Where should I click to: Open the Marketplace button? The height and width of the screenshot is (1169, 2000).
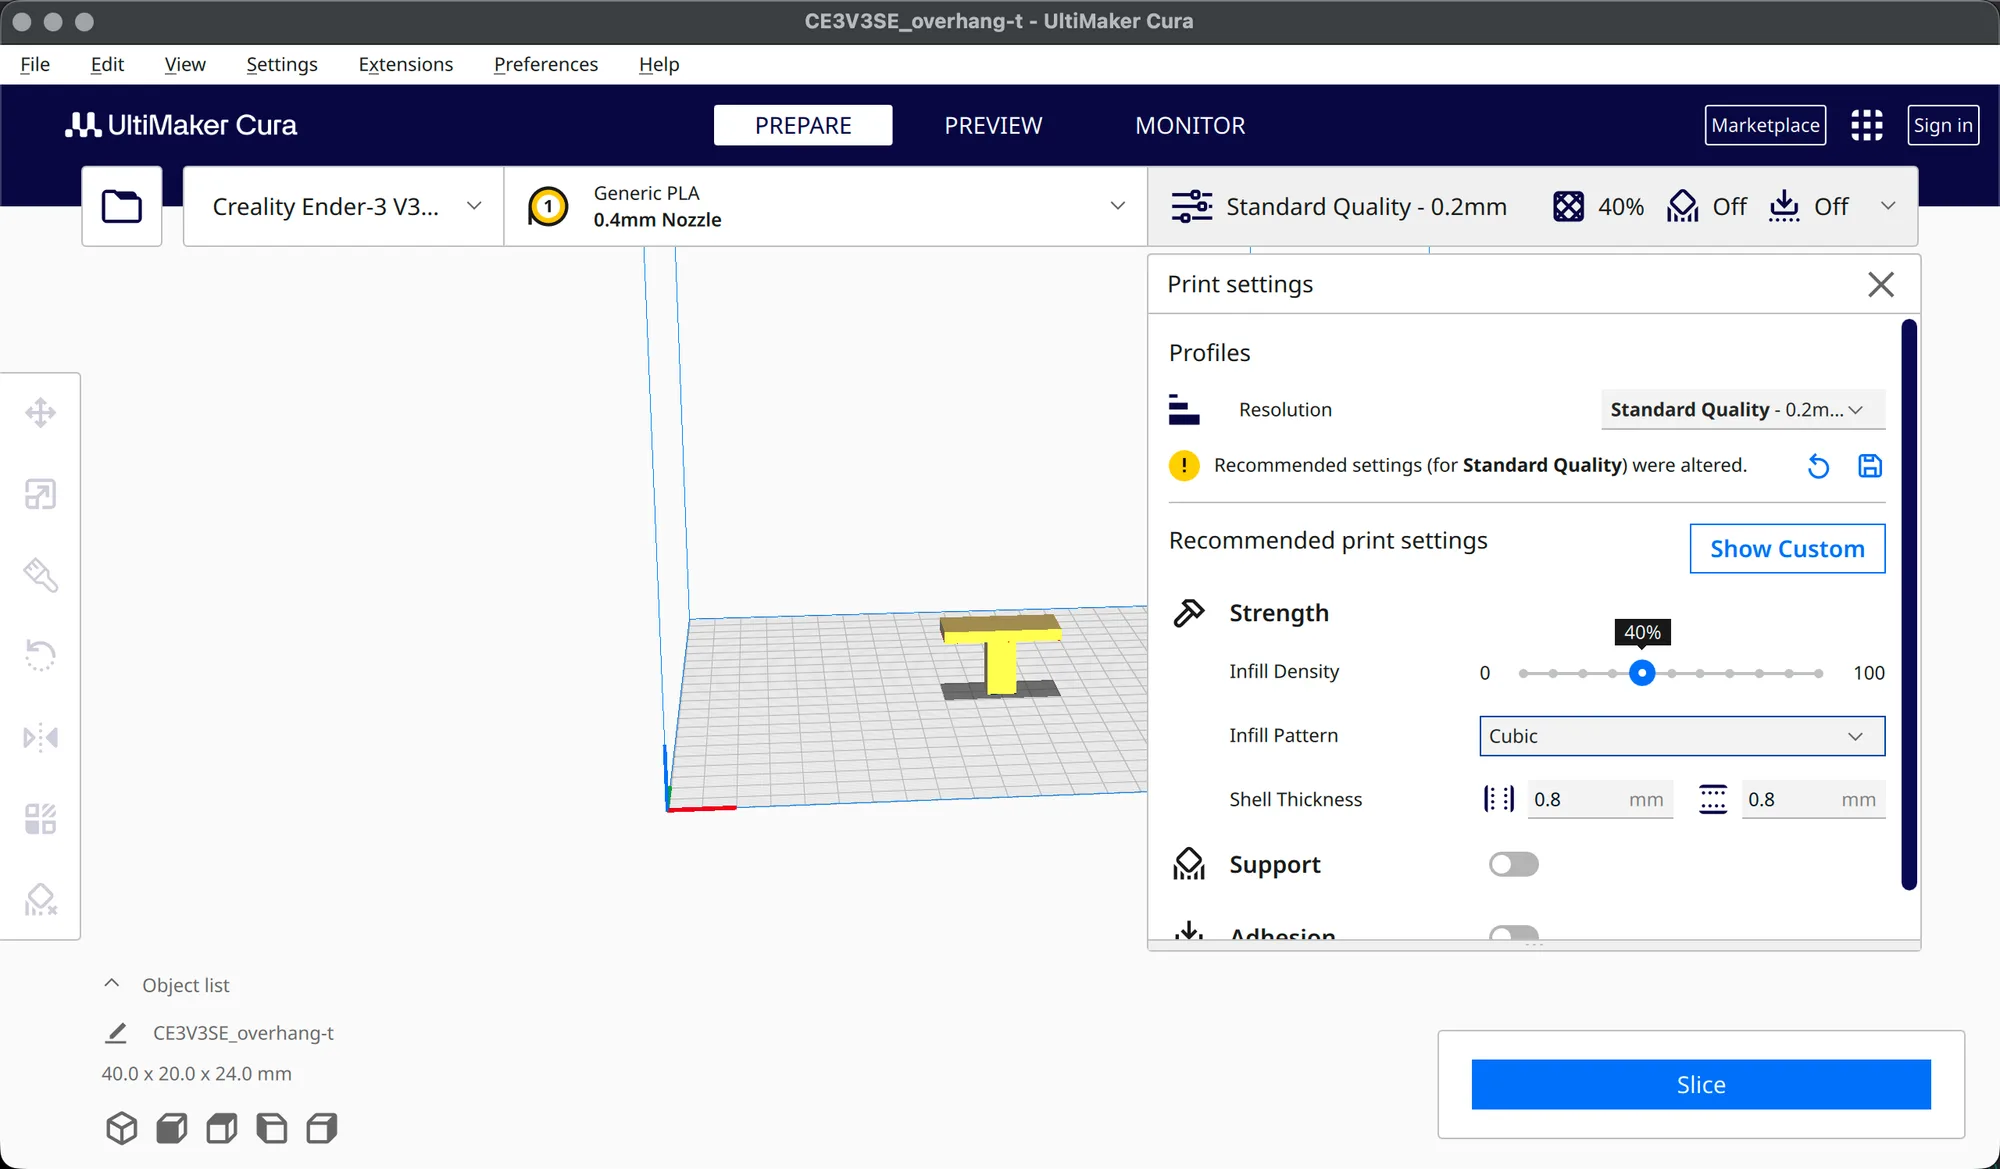(1765, 125)
